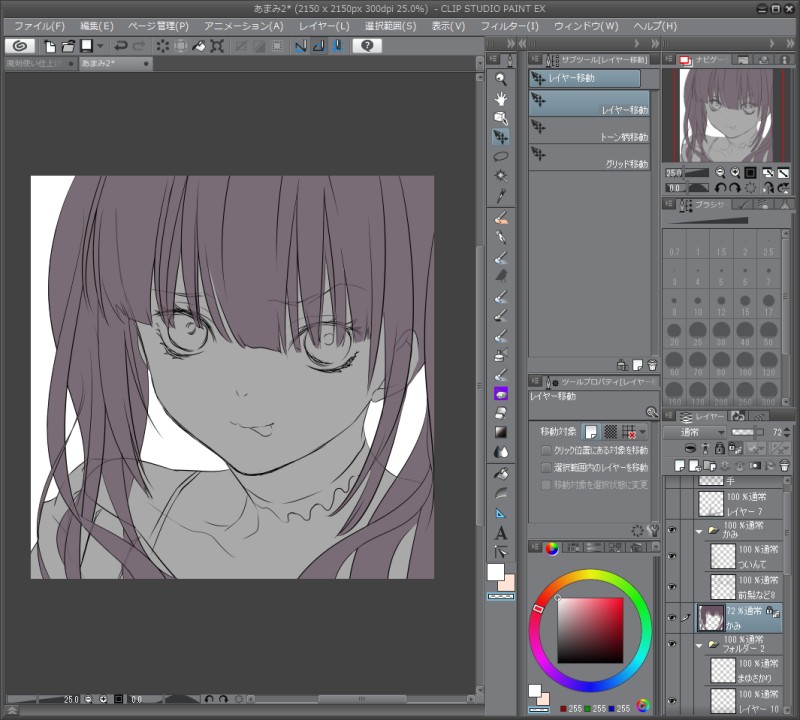
Task: Hide the 前髪など8 layer eye icon
Action: coord(672,586)
